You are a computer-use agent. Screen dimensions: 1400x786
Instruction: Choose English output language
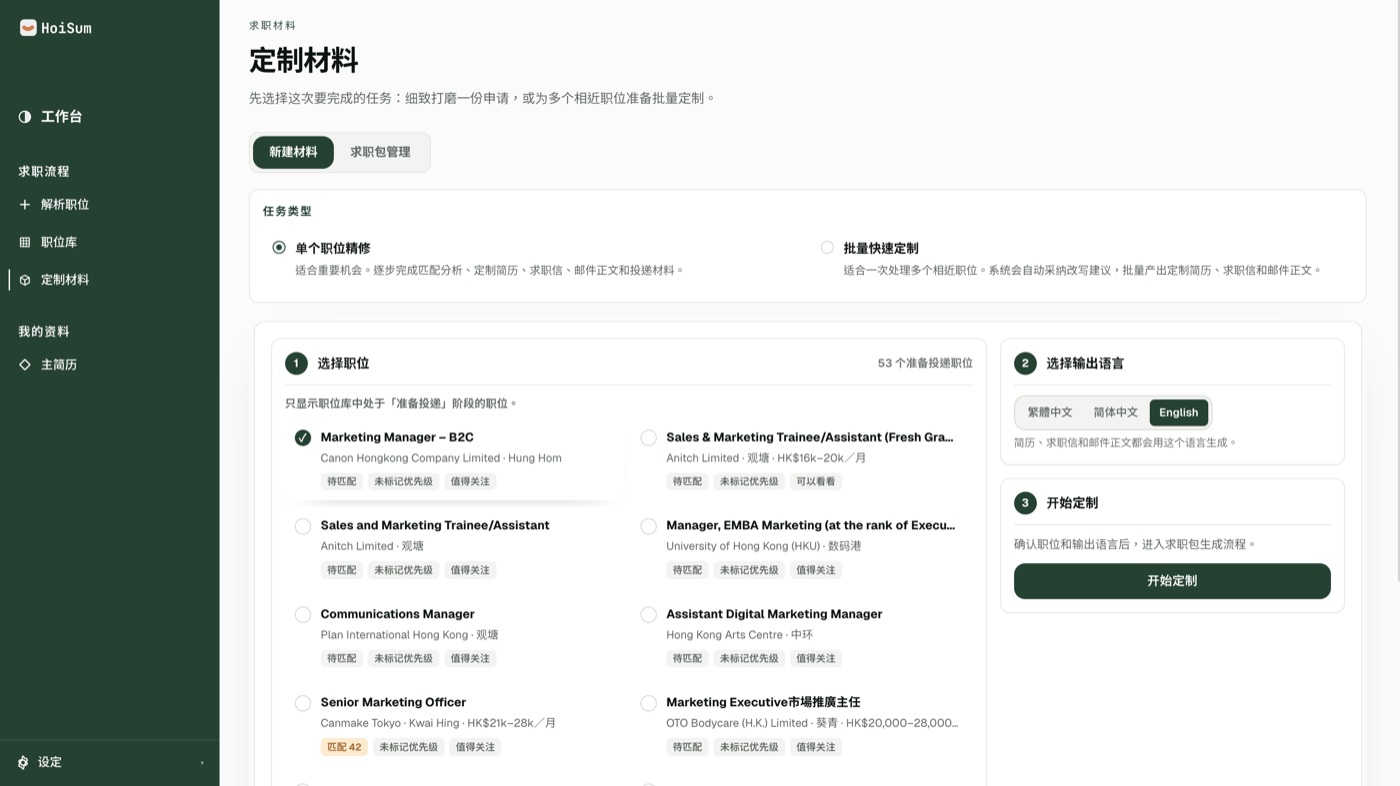pos(1179,412)
